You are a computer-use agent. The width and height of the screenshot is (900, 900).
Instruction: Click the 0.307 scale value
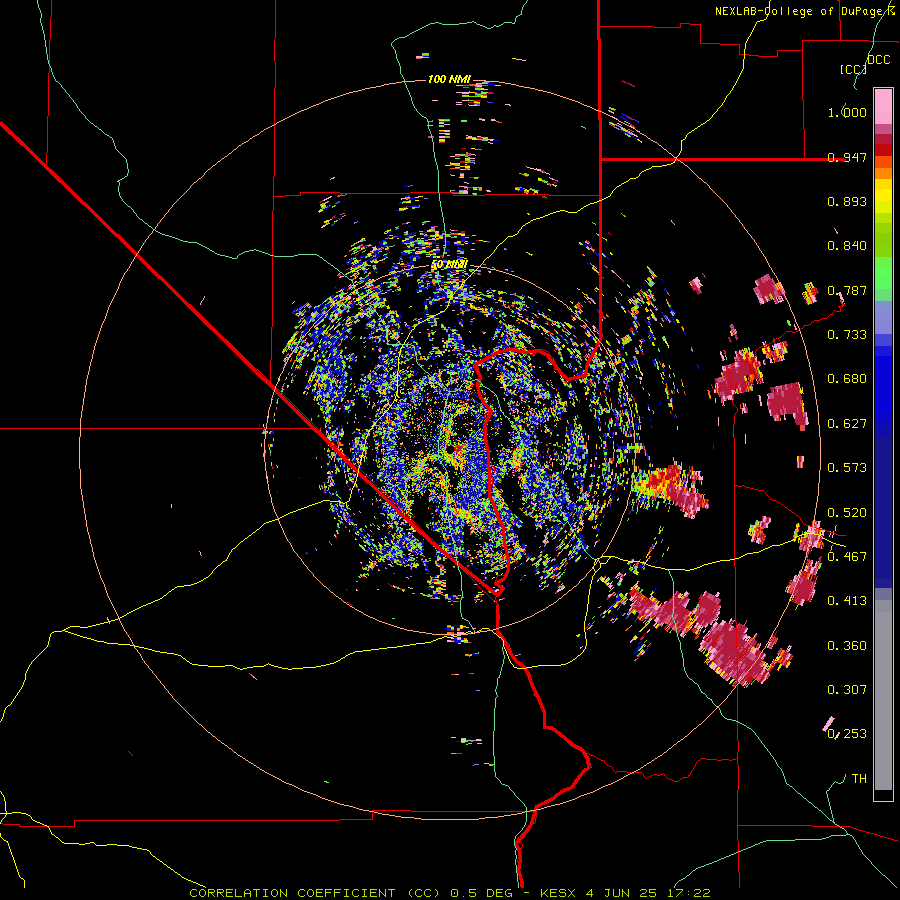point(847,690)
